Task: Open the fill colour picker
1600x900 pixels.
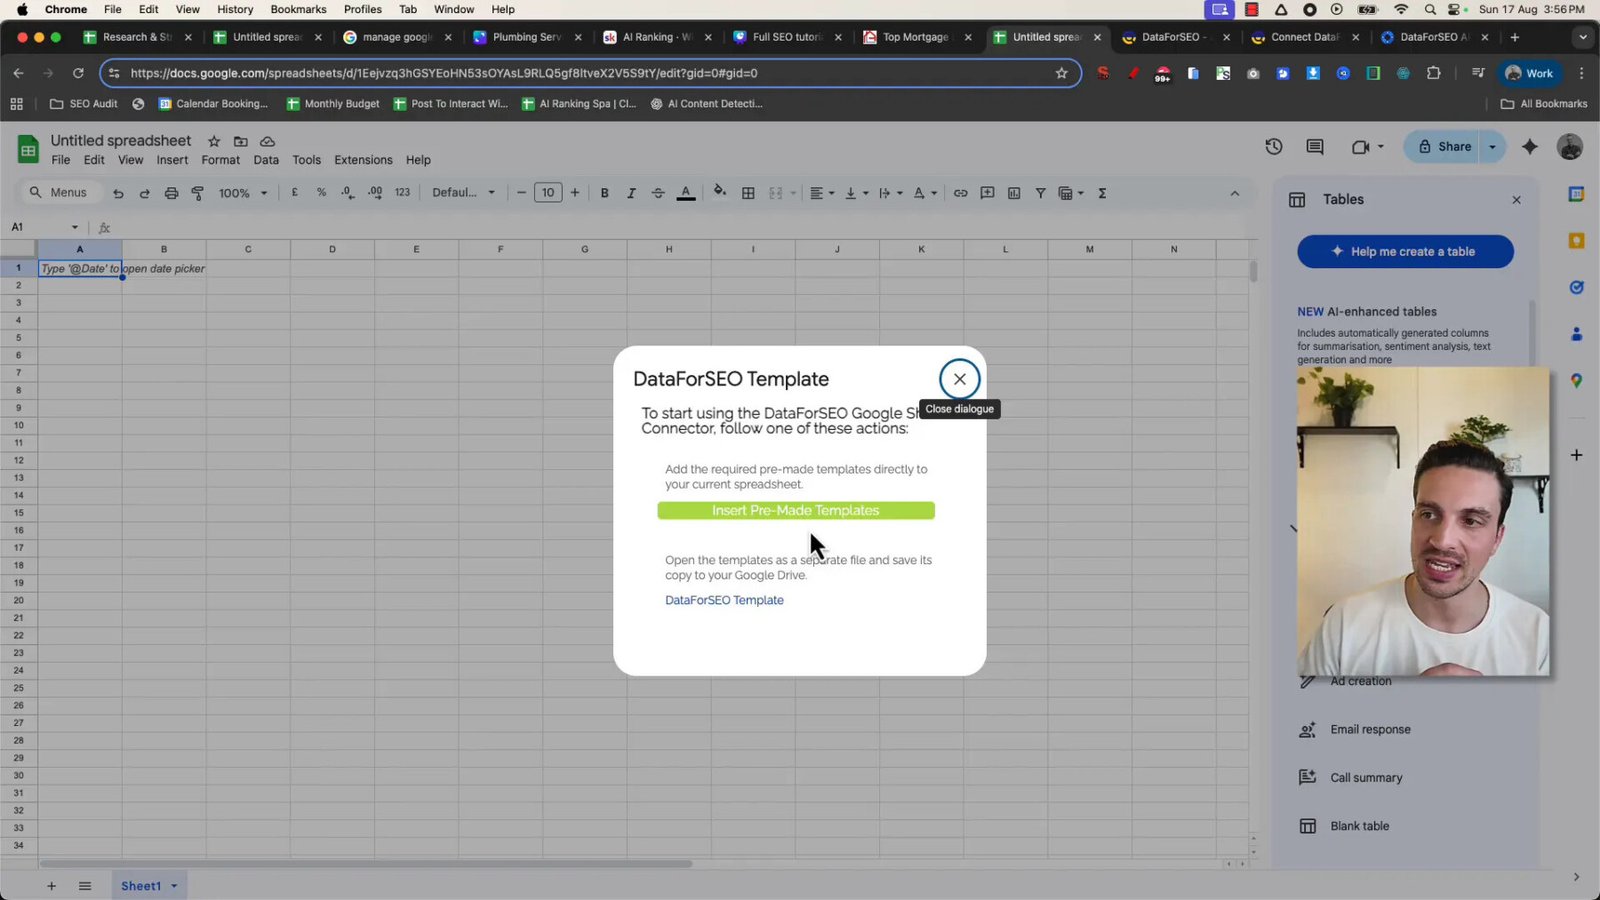Action: (720, 192)
